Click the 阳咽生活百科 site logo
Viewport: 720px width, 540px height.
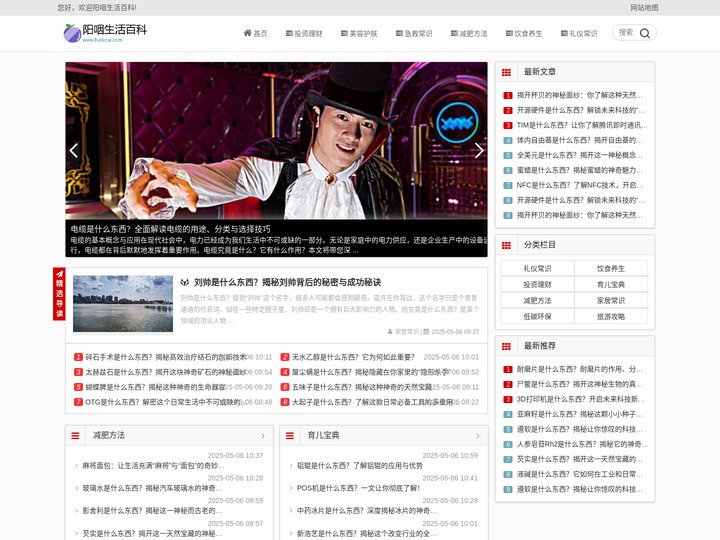[105, 33]
